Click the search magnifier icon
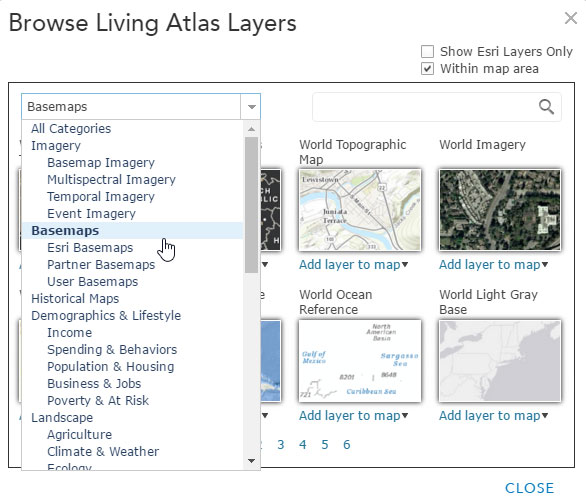Viewport: 586px width, 496px height. coord(546,107)
